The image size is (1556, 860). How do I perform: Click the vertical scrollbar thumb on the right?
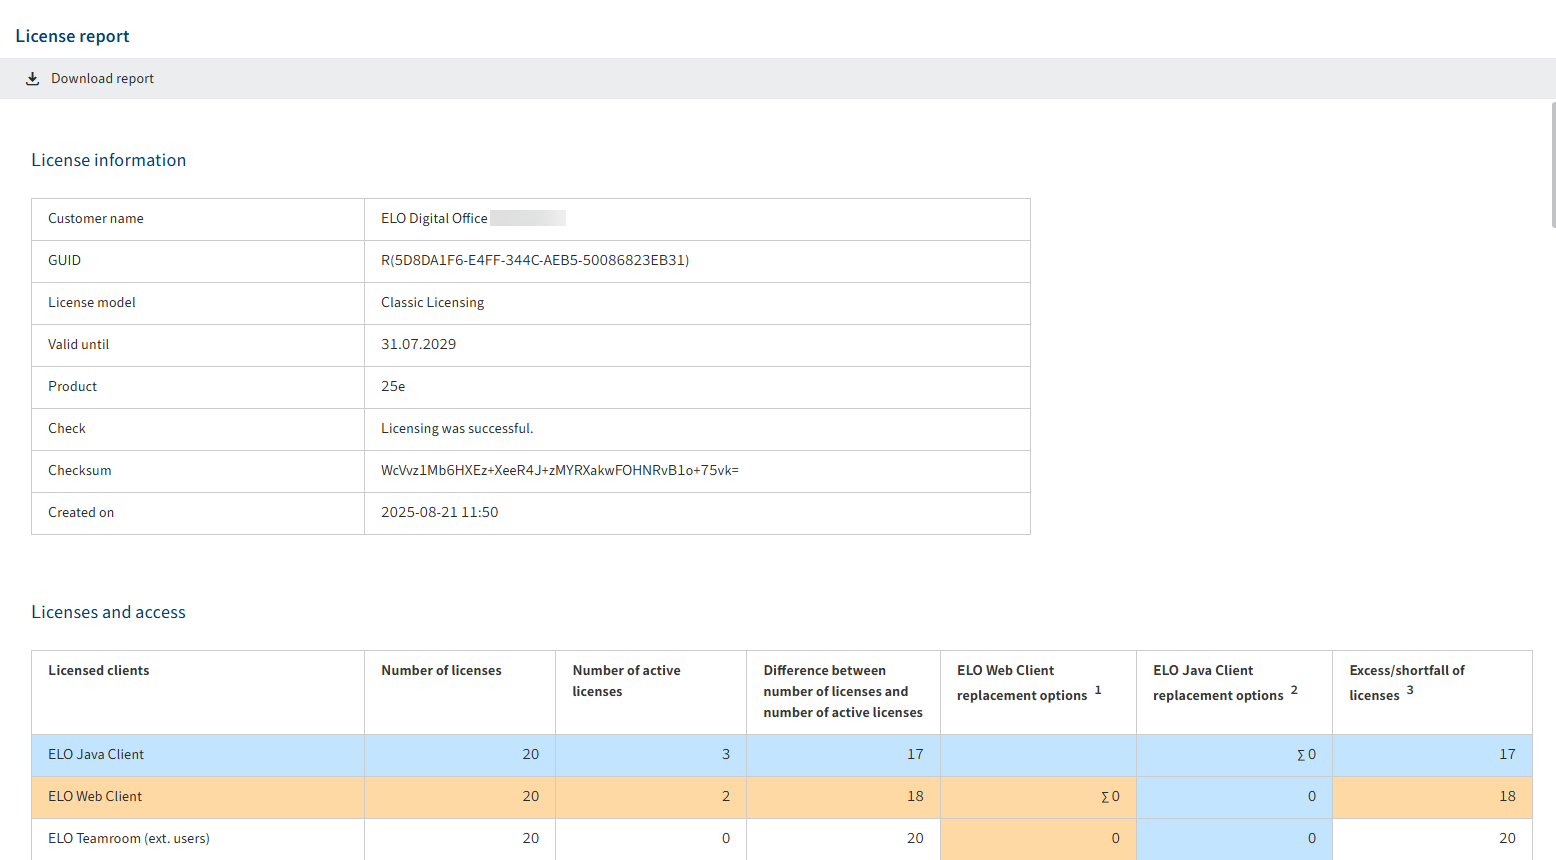[1553, 165]
